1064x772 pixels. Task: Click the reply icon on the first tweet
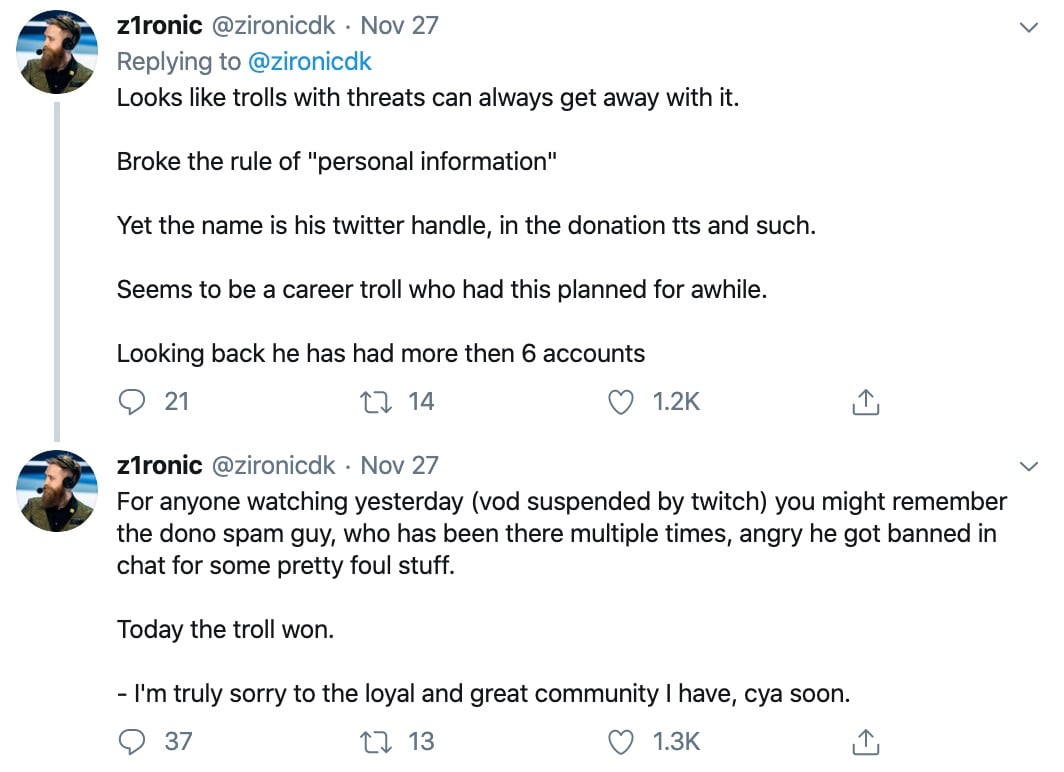pos(132,402)
